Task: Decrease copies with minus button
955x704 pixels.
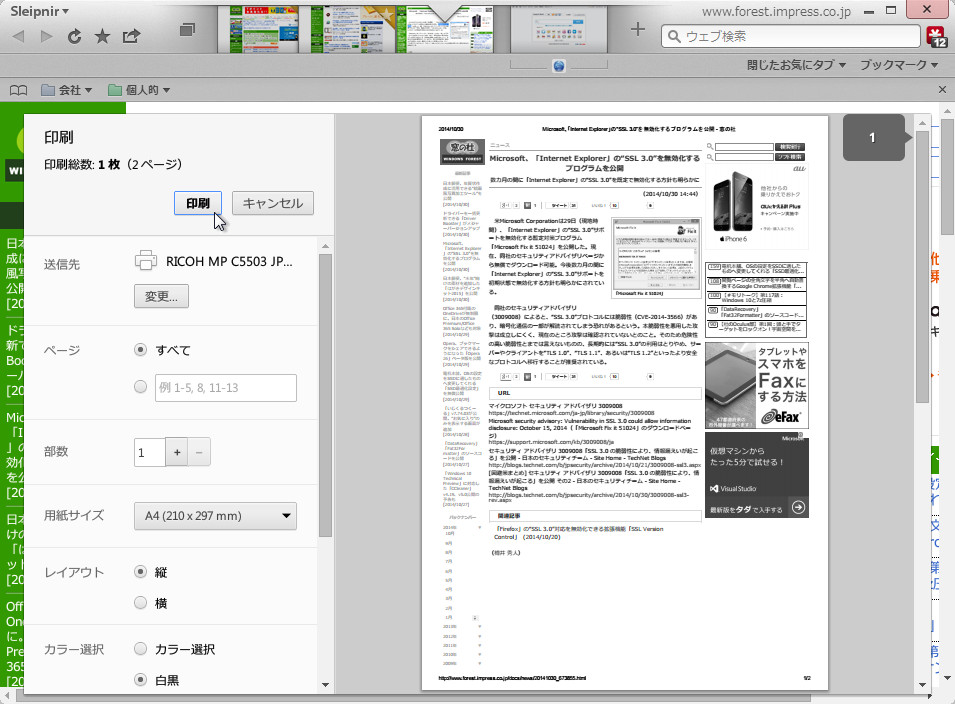Action: point(199,452)
